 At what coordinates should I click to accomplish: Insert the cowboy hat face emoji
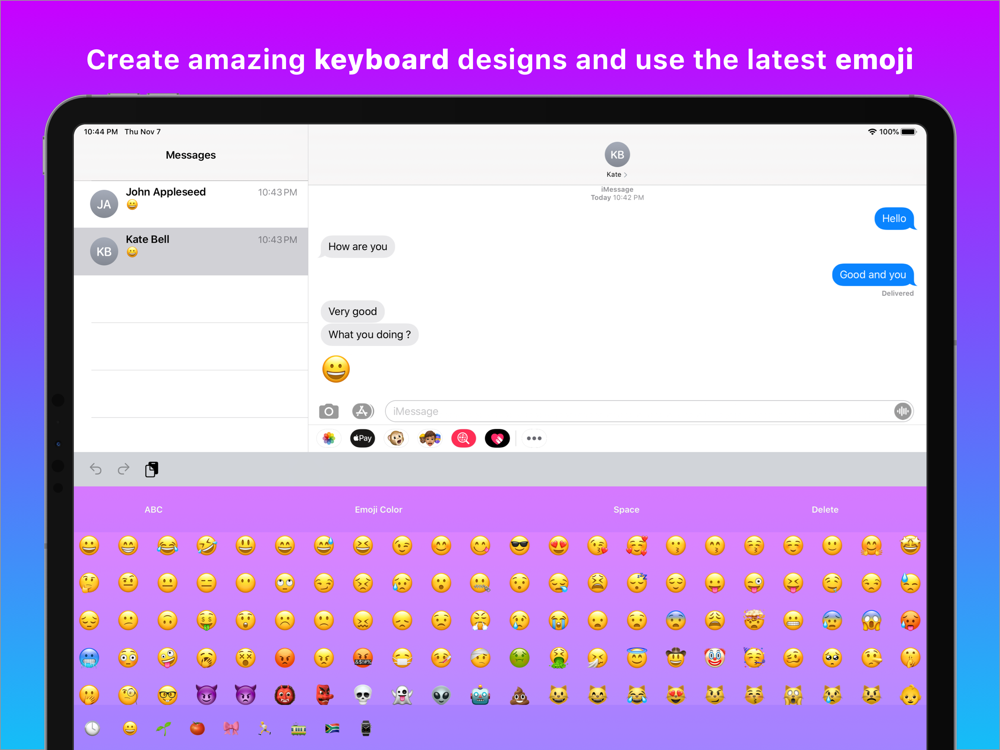pos(676,658)
